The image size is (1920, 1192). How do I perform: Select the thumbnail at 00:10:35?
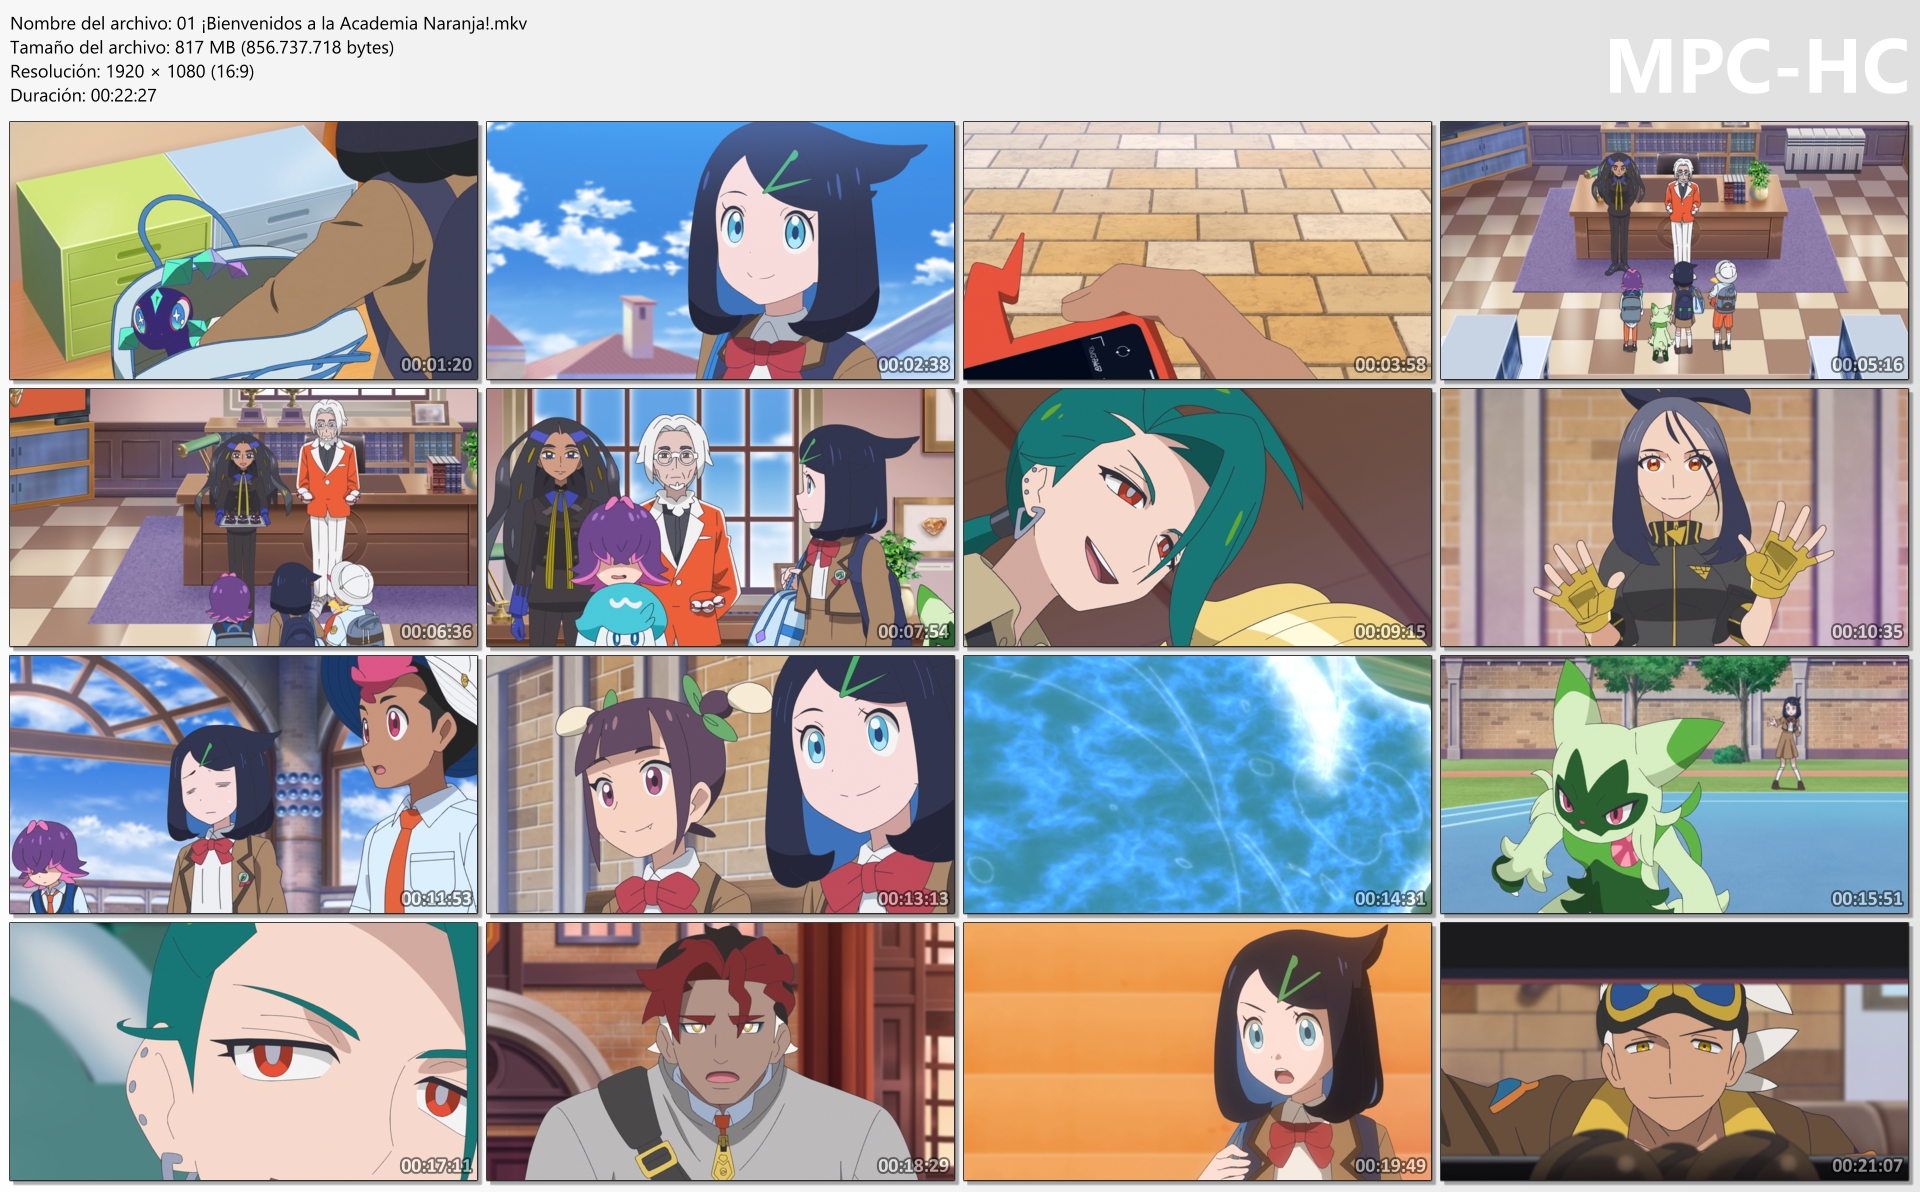point(1675,518)
